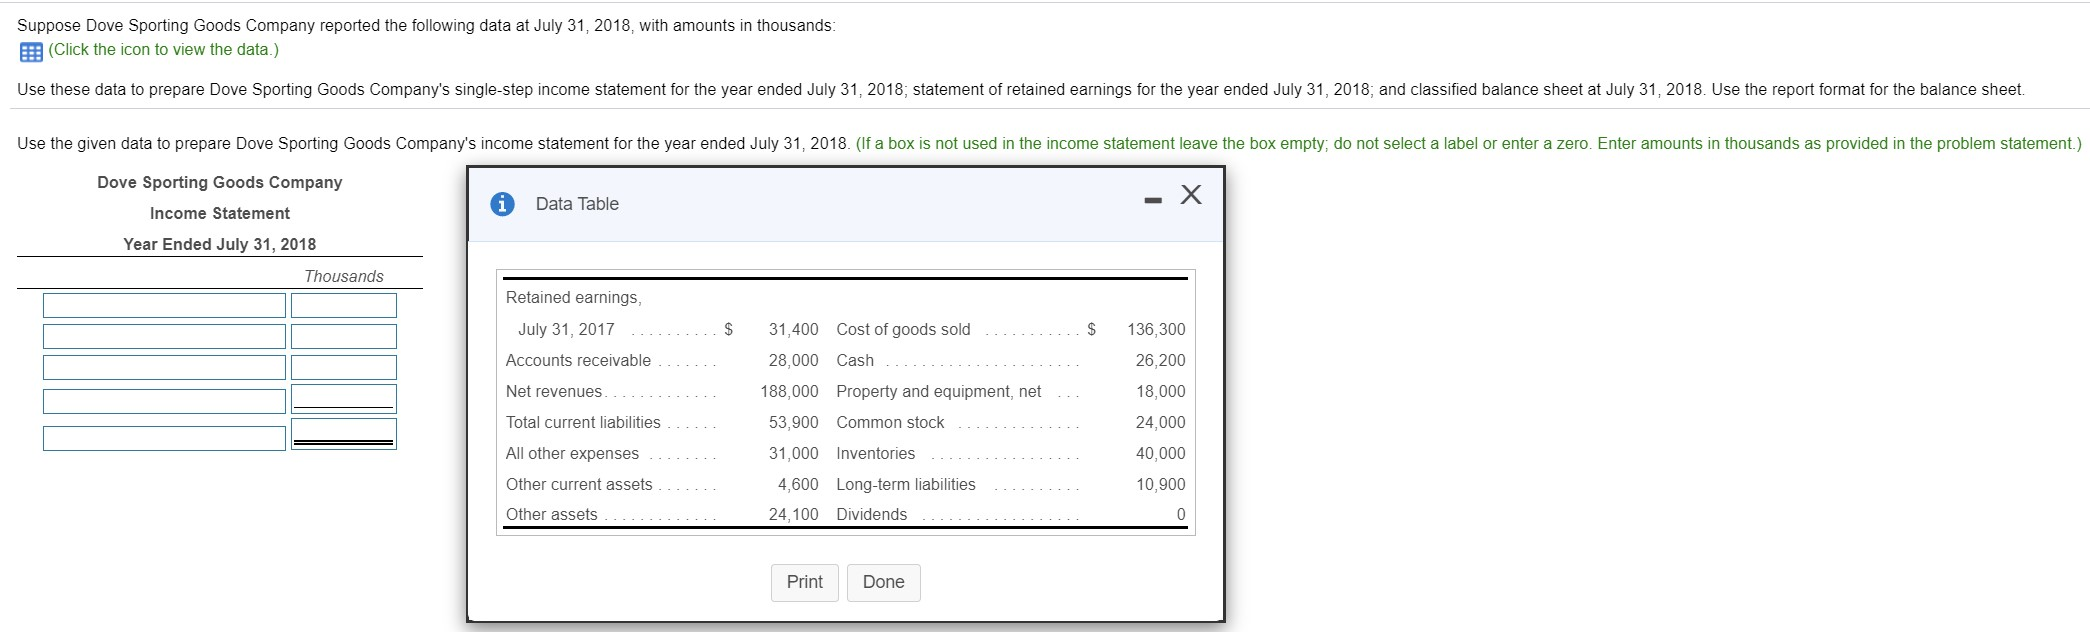Click the 'Other current assets' label

click(x=579, y=485)
